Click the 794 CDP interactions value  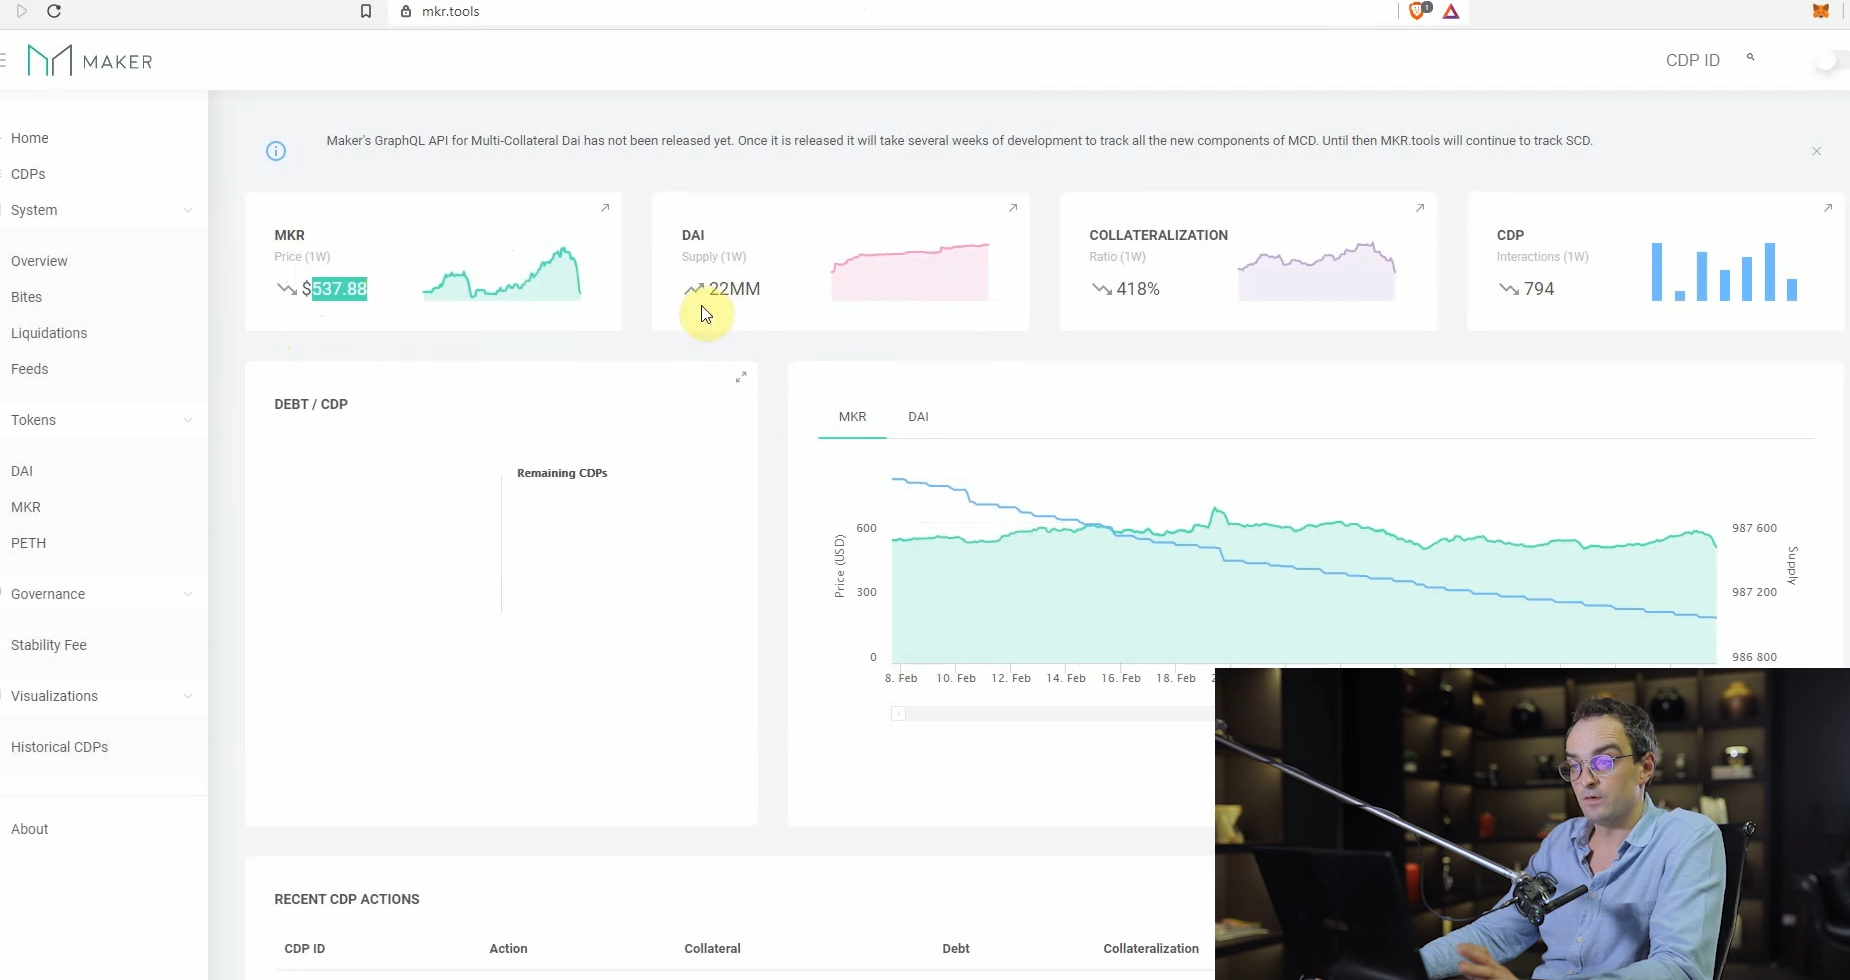click(1539, 289)
